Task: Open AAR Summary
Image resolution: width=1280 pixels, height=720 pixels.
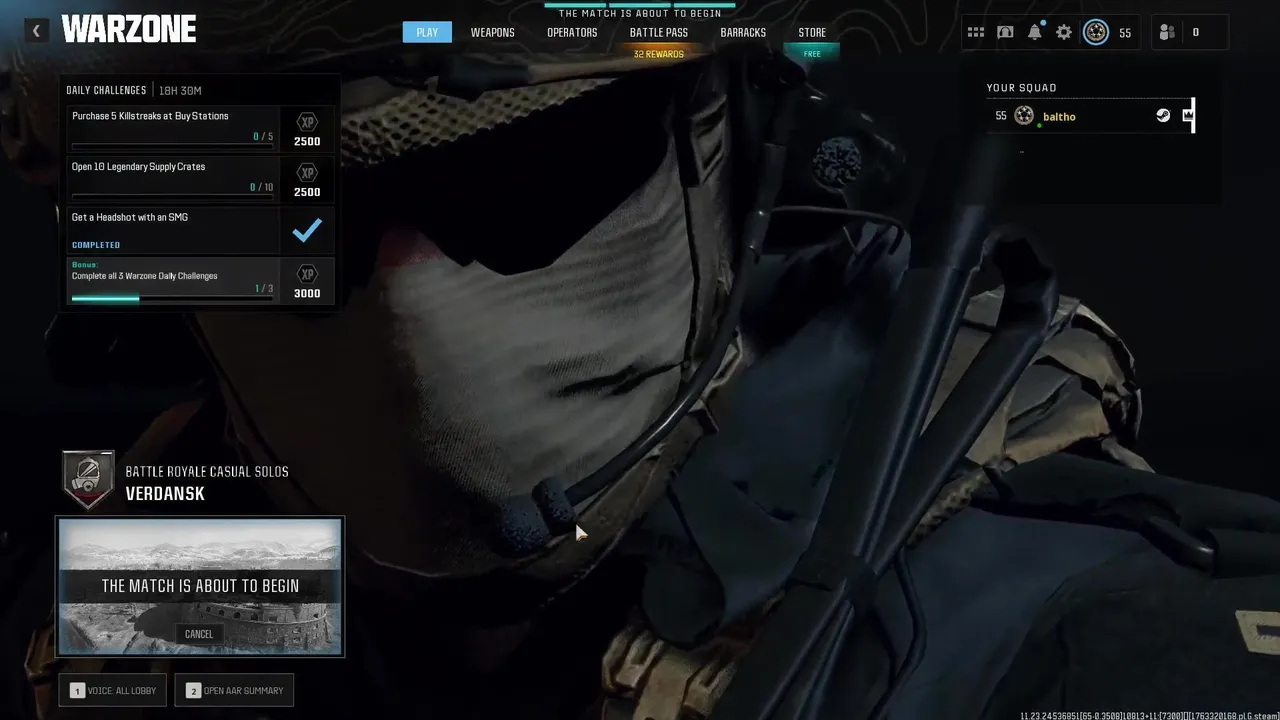Action: click(235, 690)
